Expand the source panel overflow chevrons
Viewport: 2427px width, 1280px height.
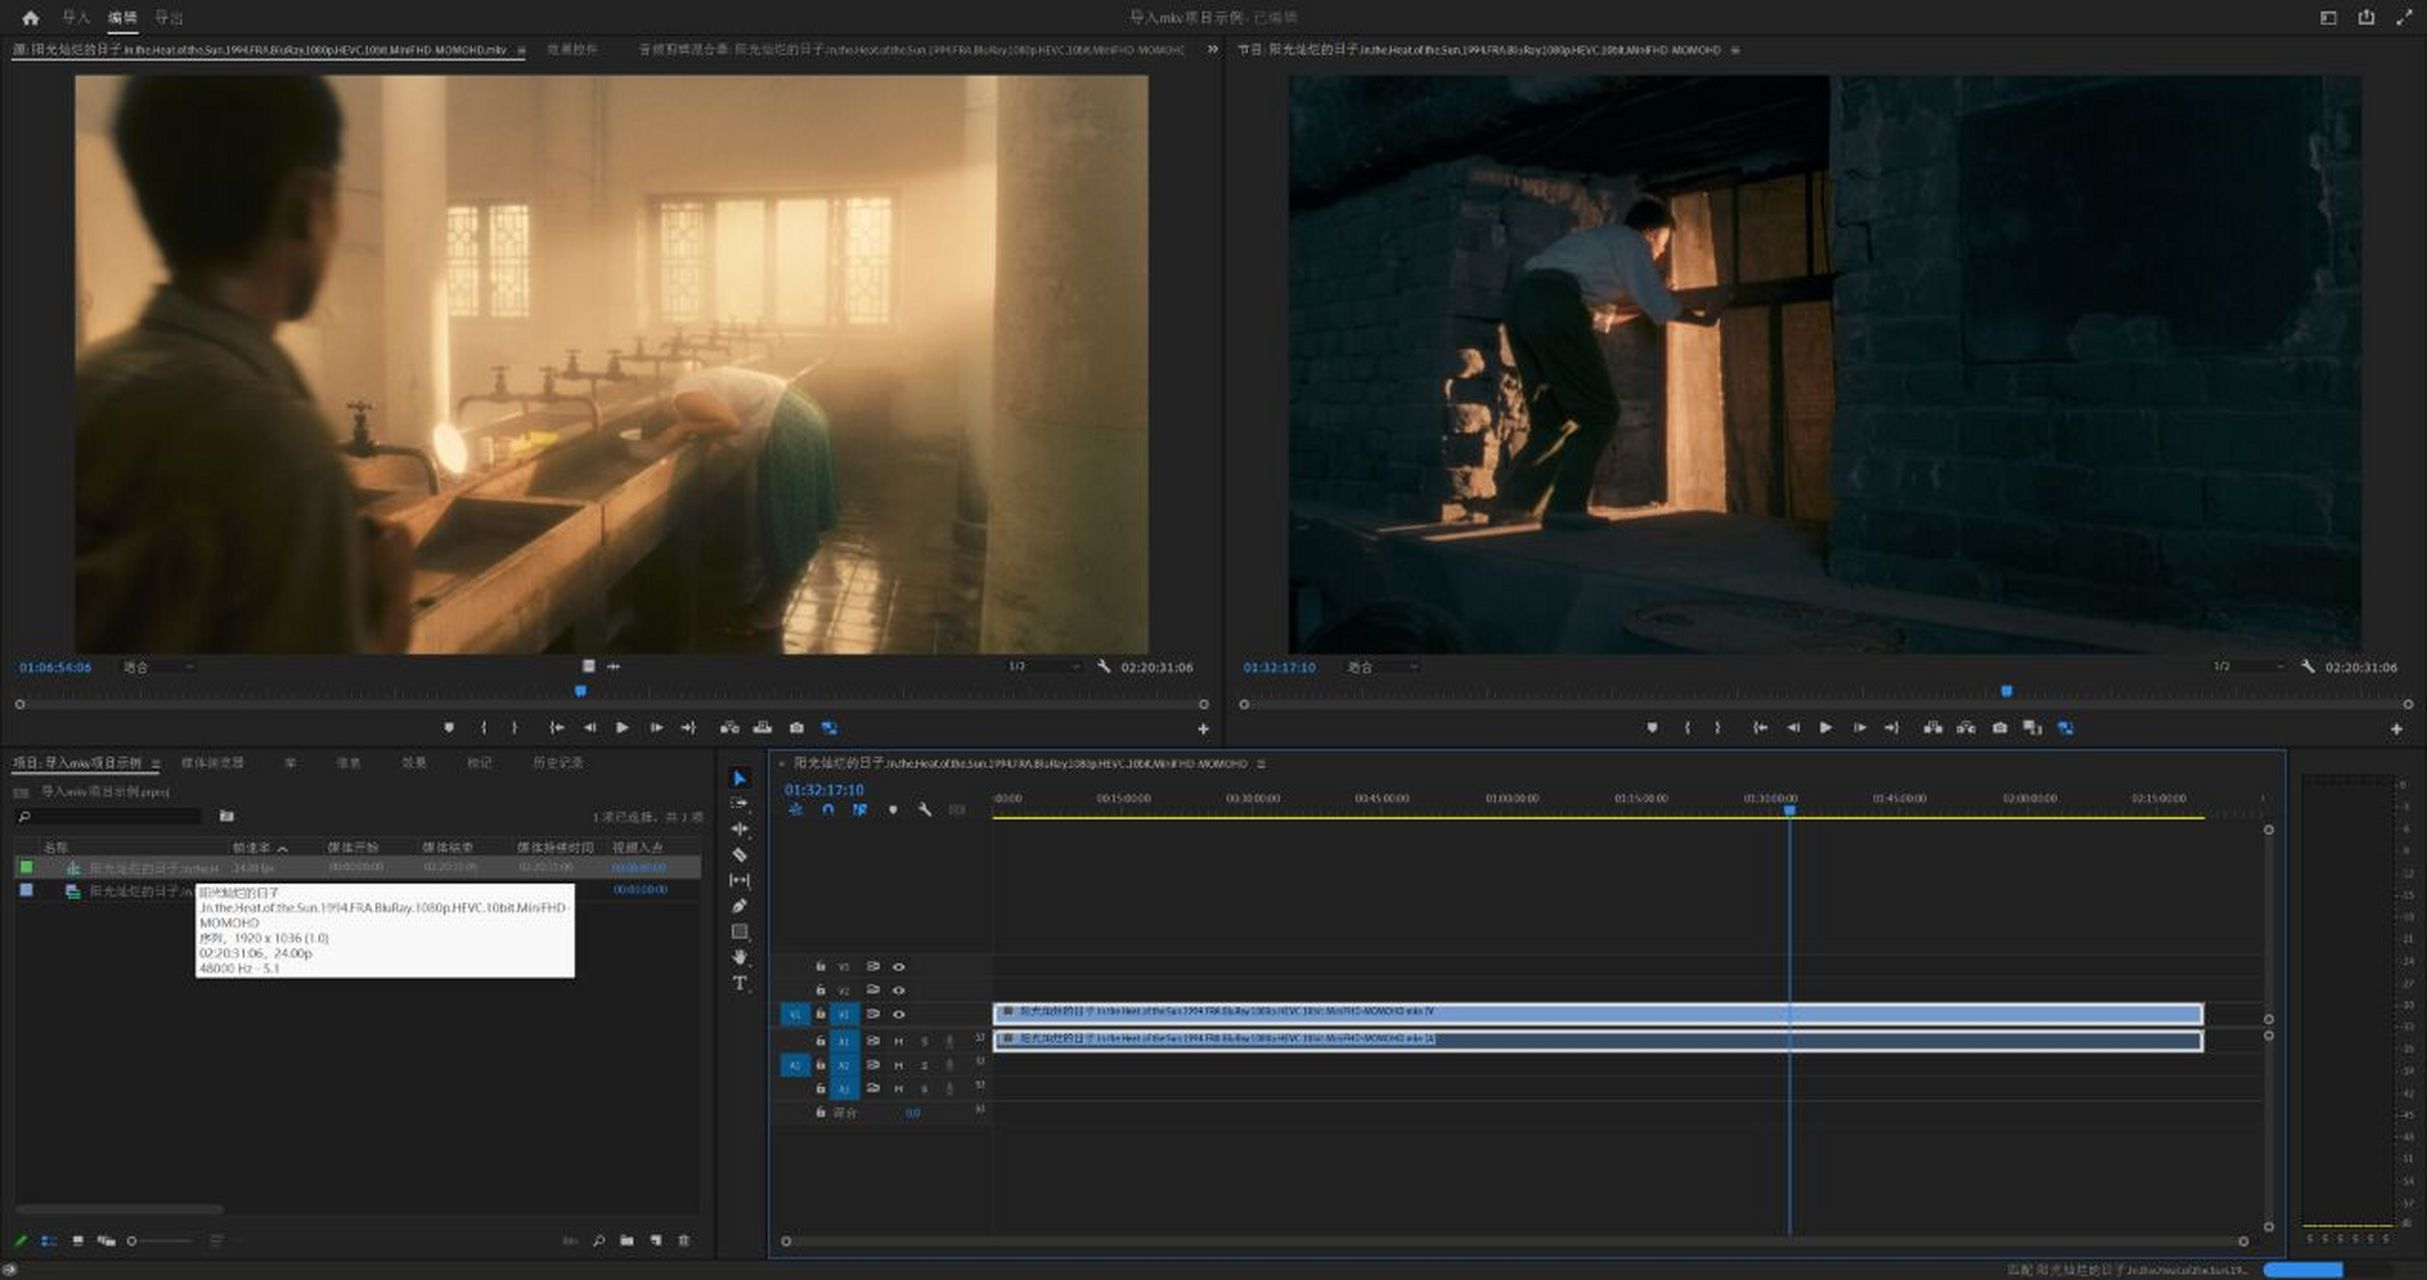(1212, 49)
